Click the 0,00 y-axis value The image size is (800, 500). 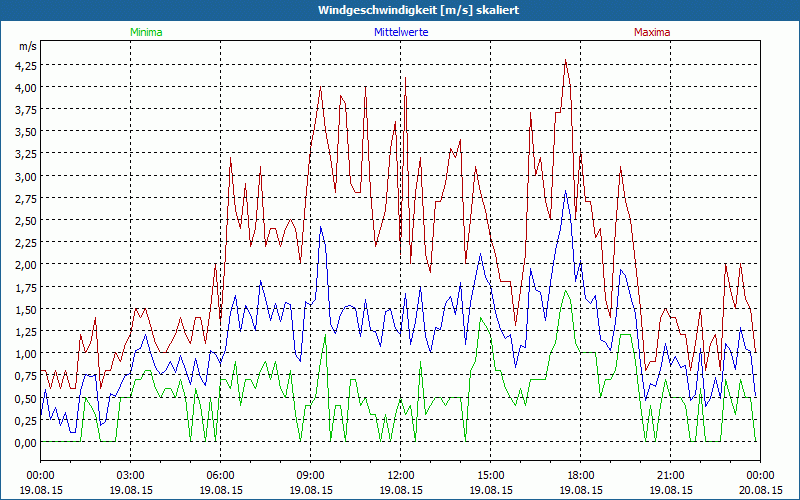26,443
